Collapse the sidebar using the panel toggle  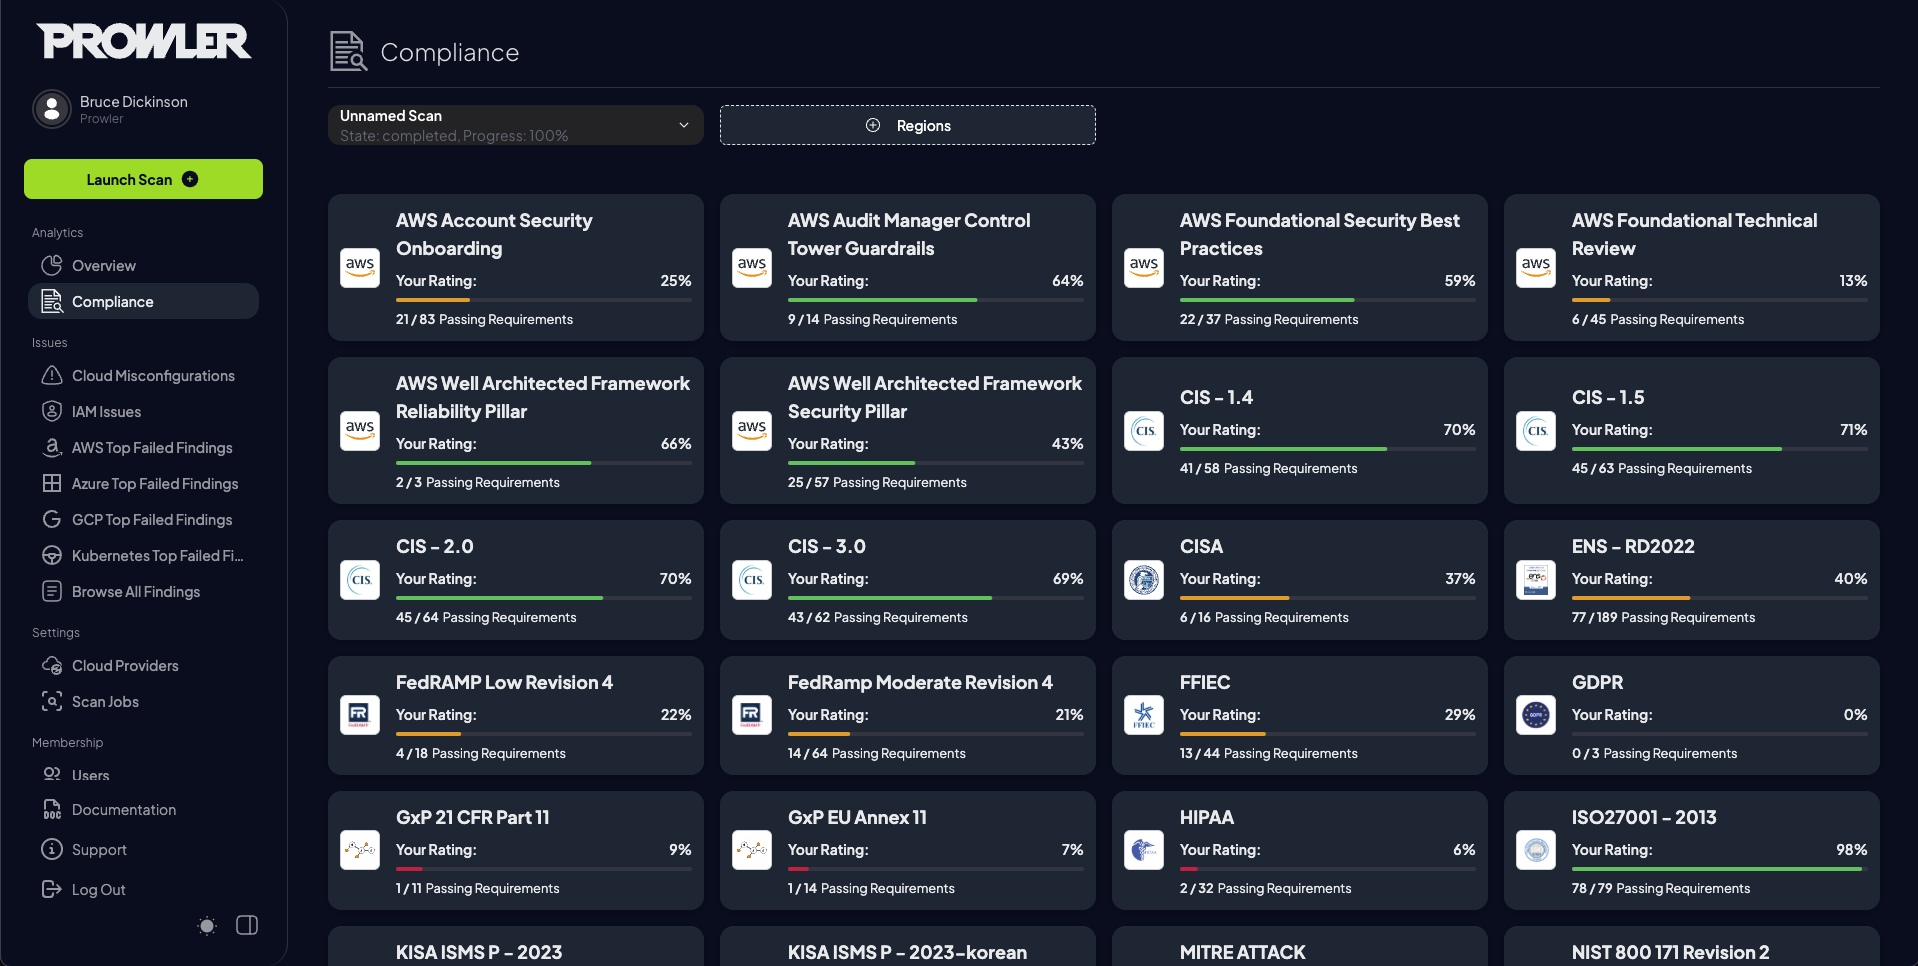click(x=247, y=925)
